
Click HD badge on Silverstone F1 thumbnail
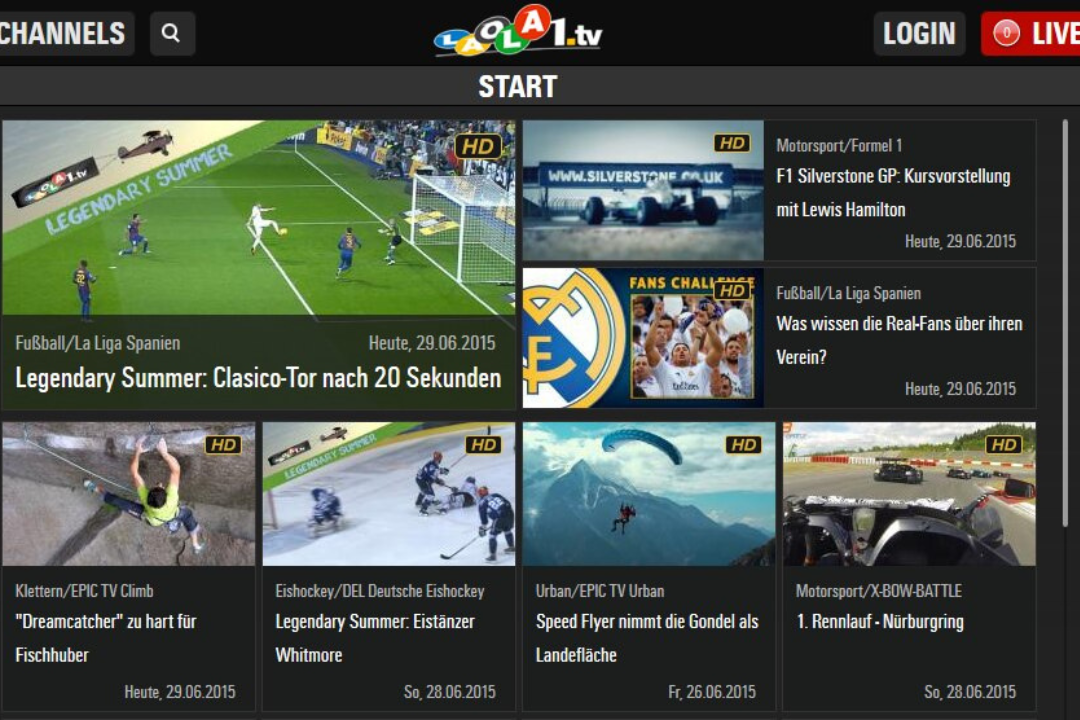pyautogui.click(x=732, y=143)
